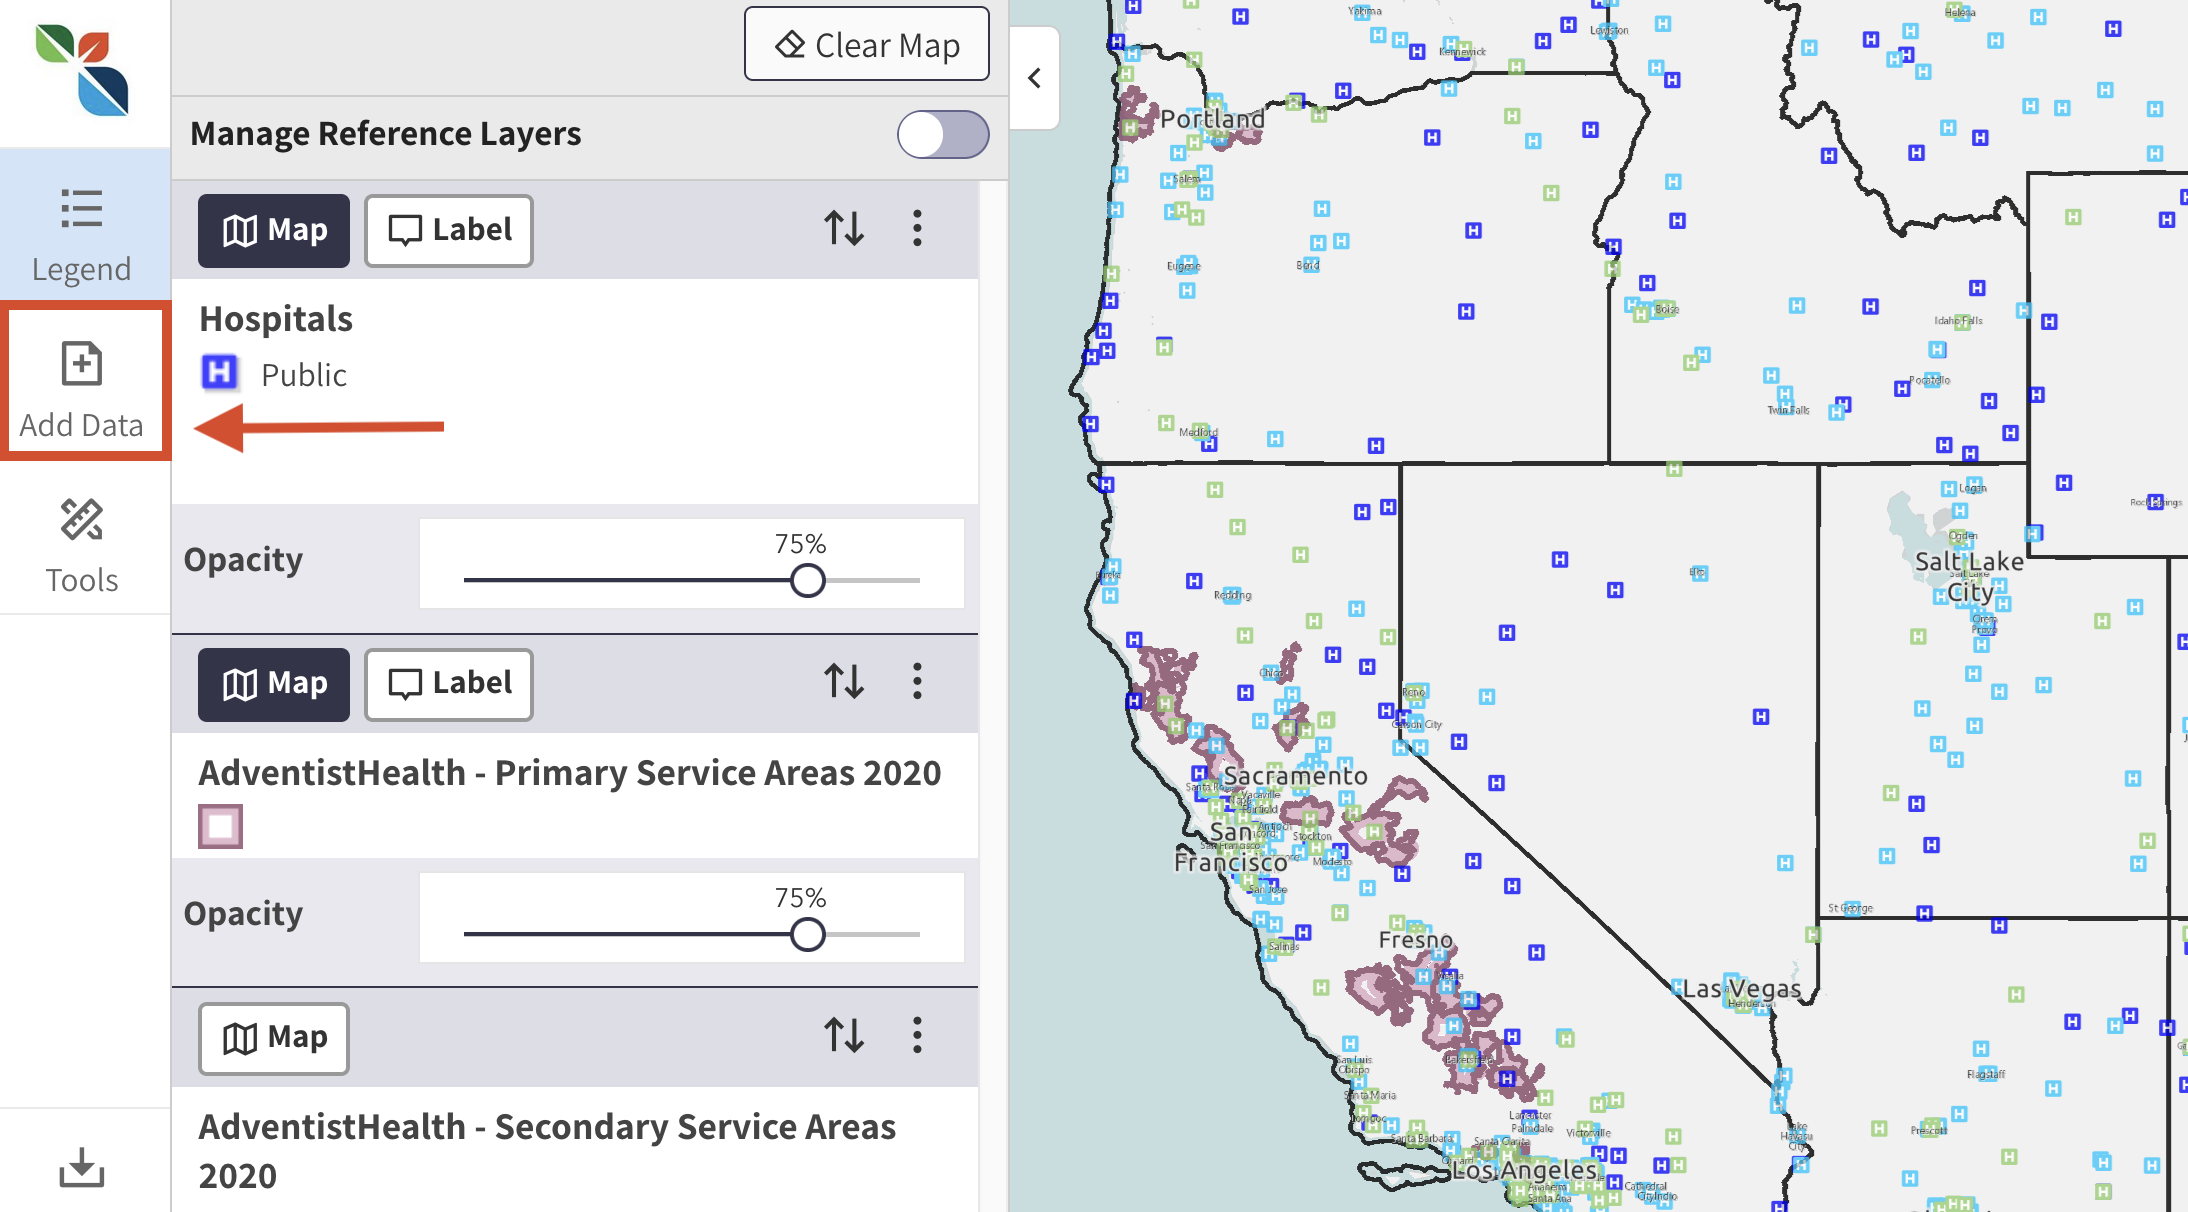Toggle Label for Primary Service Areas layer

click(448, 684)
